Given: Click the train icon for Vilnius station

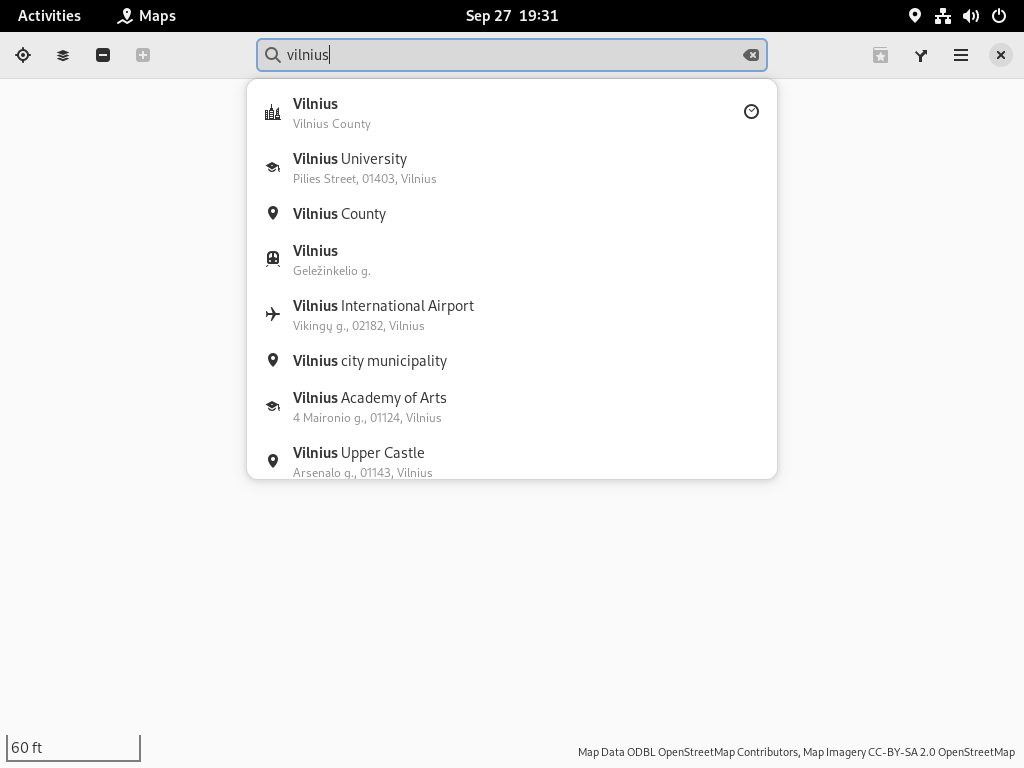Looking at the screenshot, I should coord(273,259).
